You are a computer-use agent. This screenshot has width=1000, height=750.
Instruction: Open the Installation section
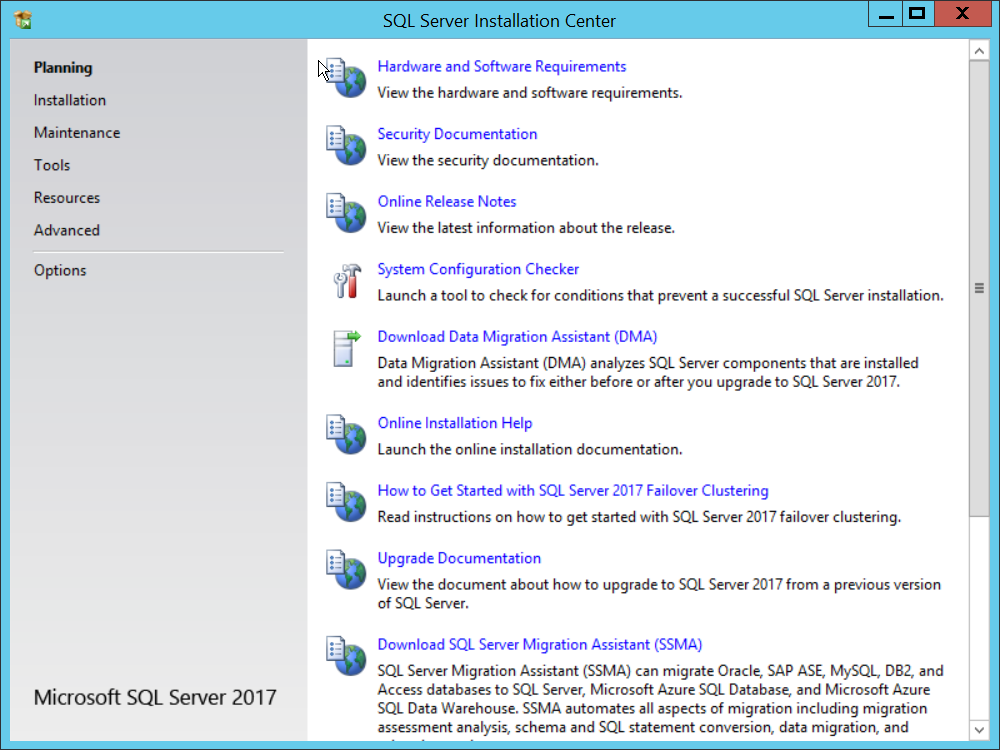(x=69, y=100)
